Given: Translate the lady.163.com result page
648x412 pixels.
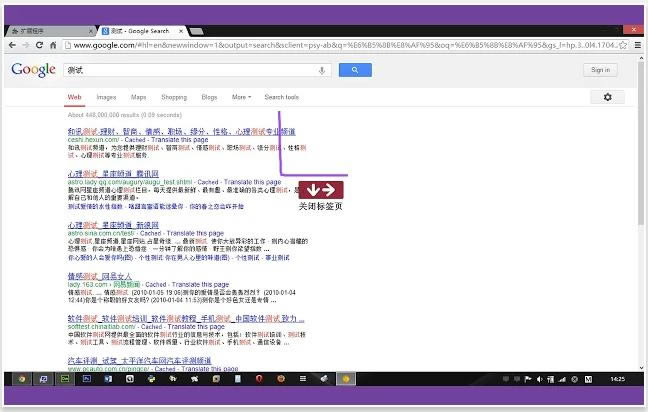Looking at the screenshot, I should tap(200, 284).
